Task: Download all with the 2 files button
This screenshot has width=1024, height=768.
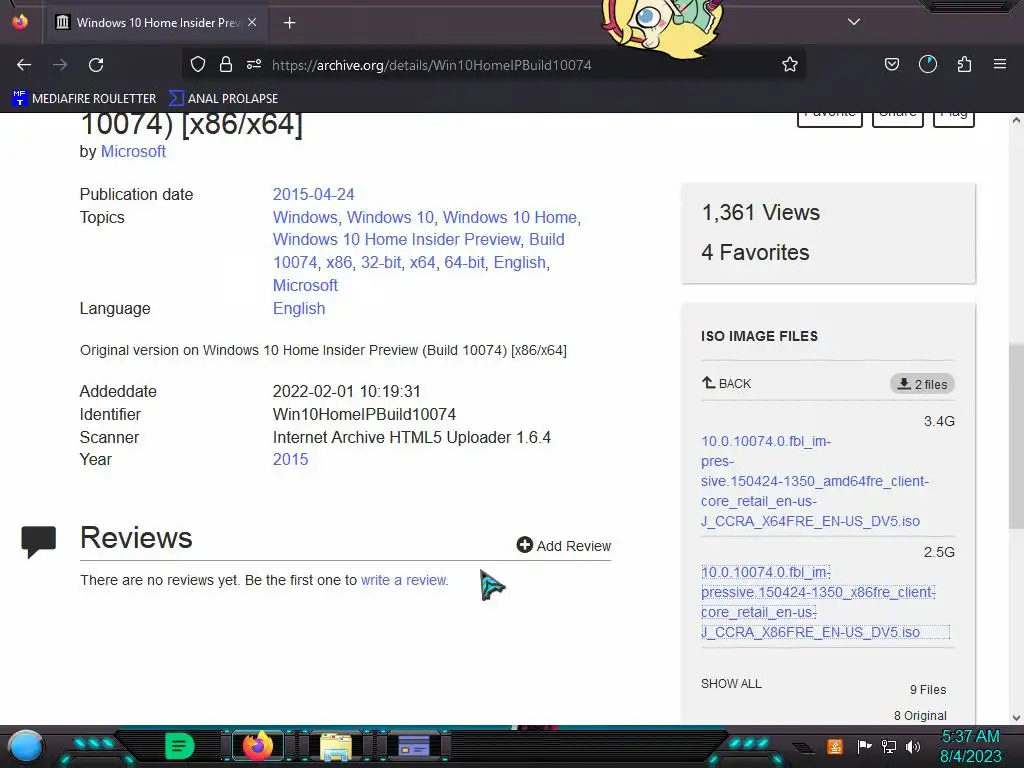Action: click(922, 384)
